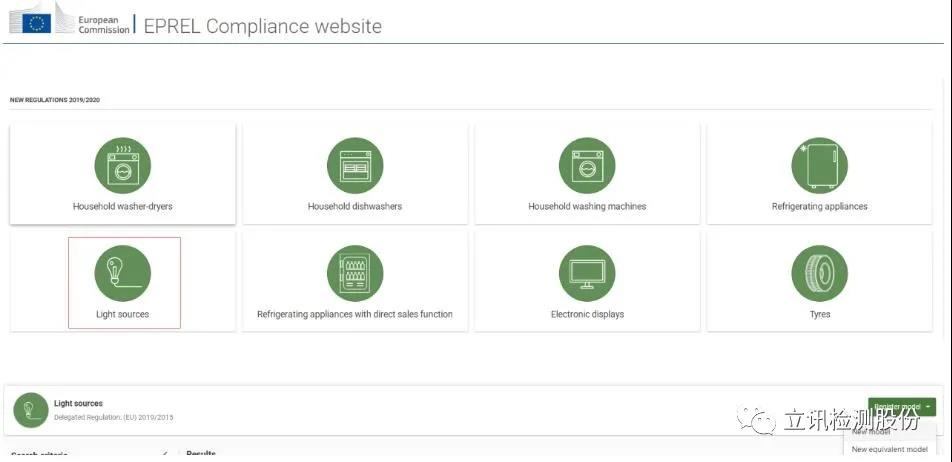Click the 'Light sources' card label

(123, 314)
